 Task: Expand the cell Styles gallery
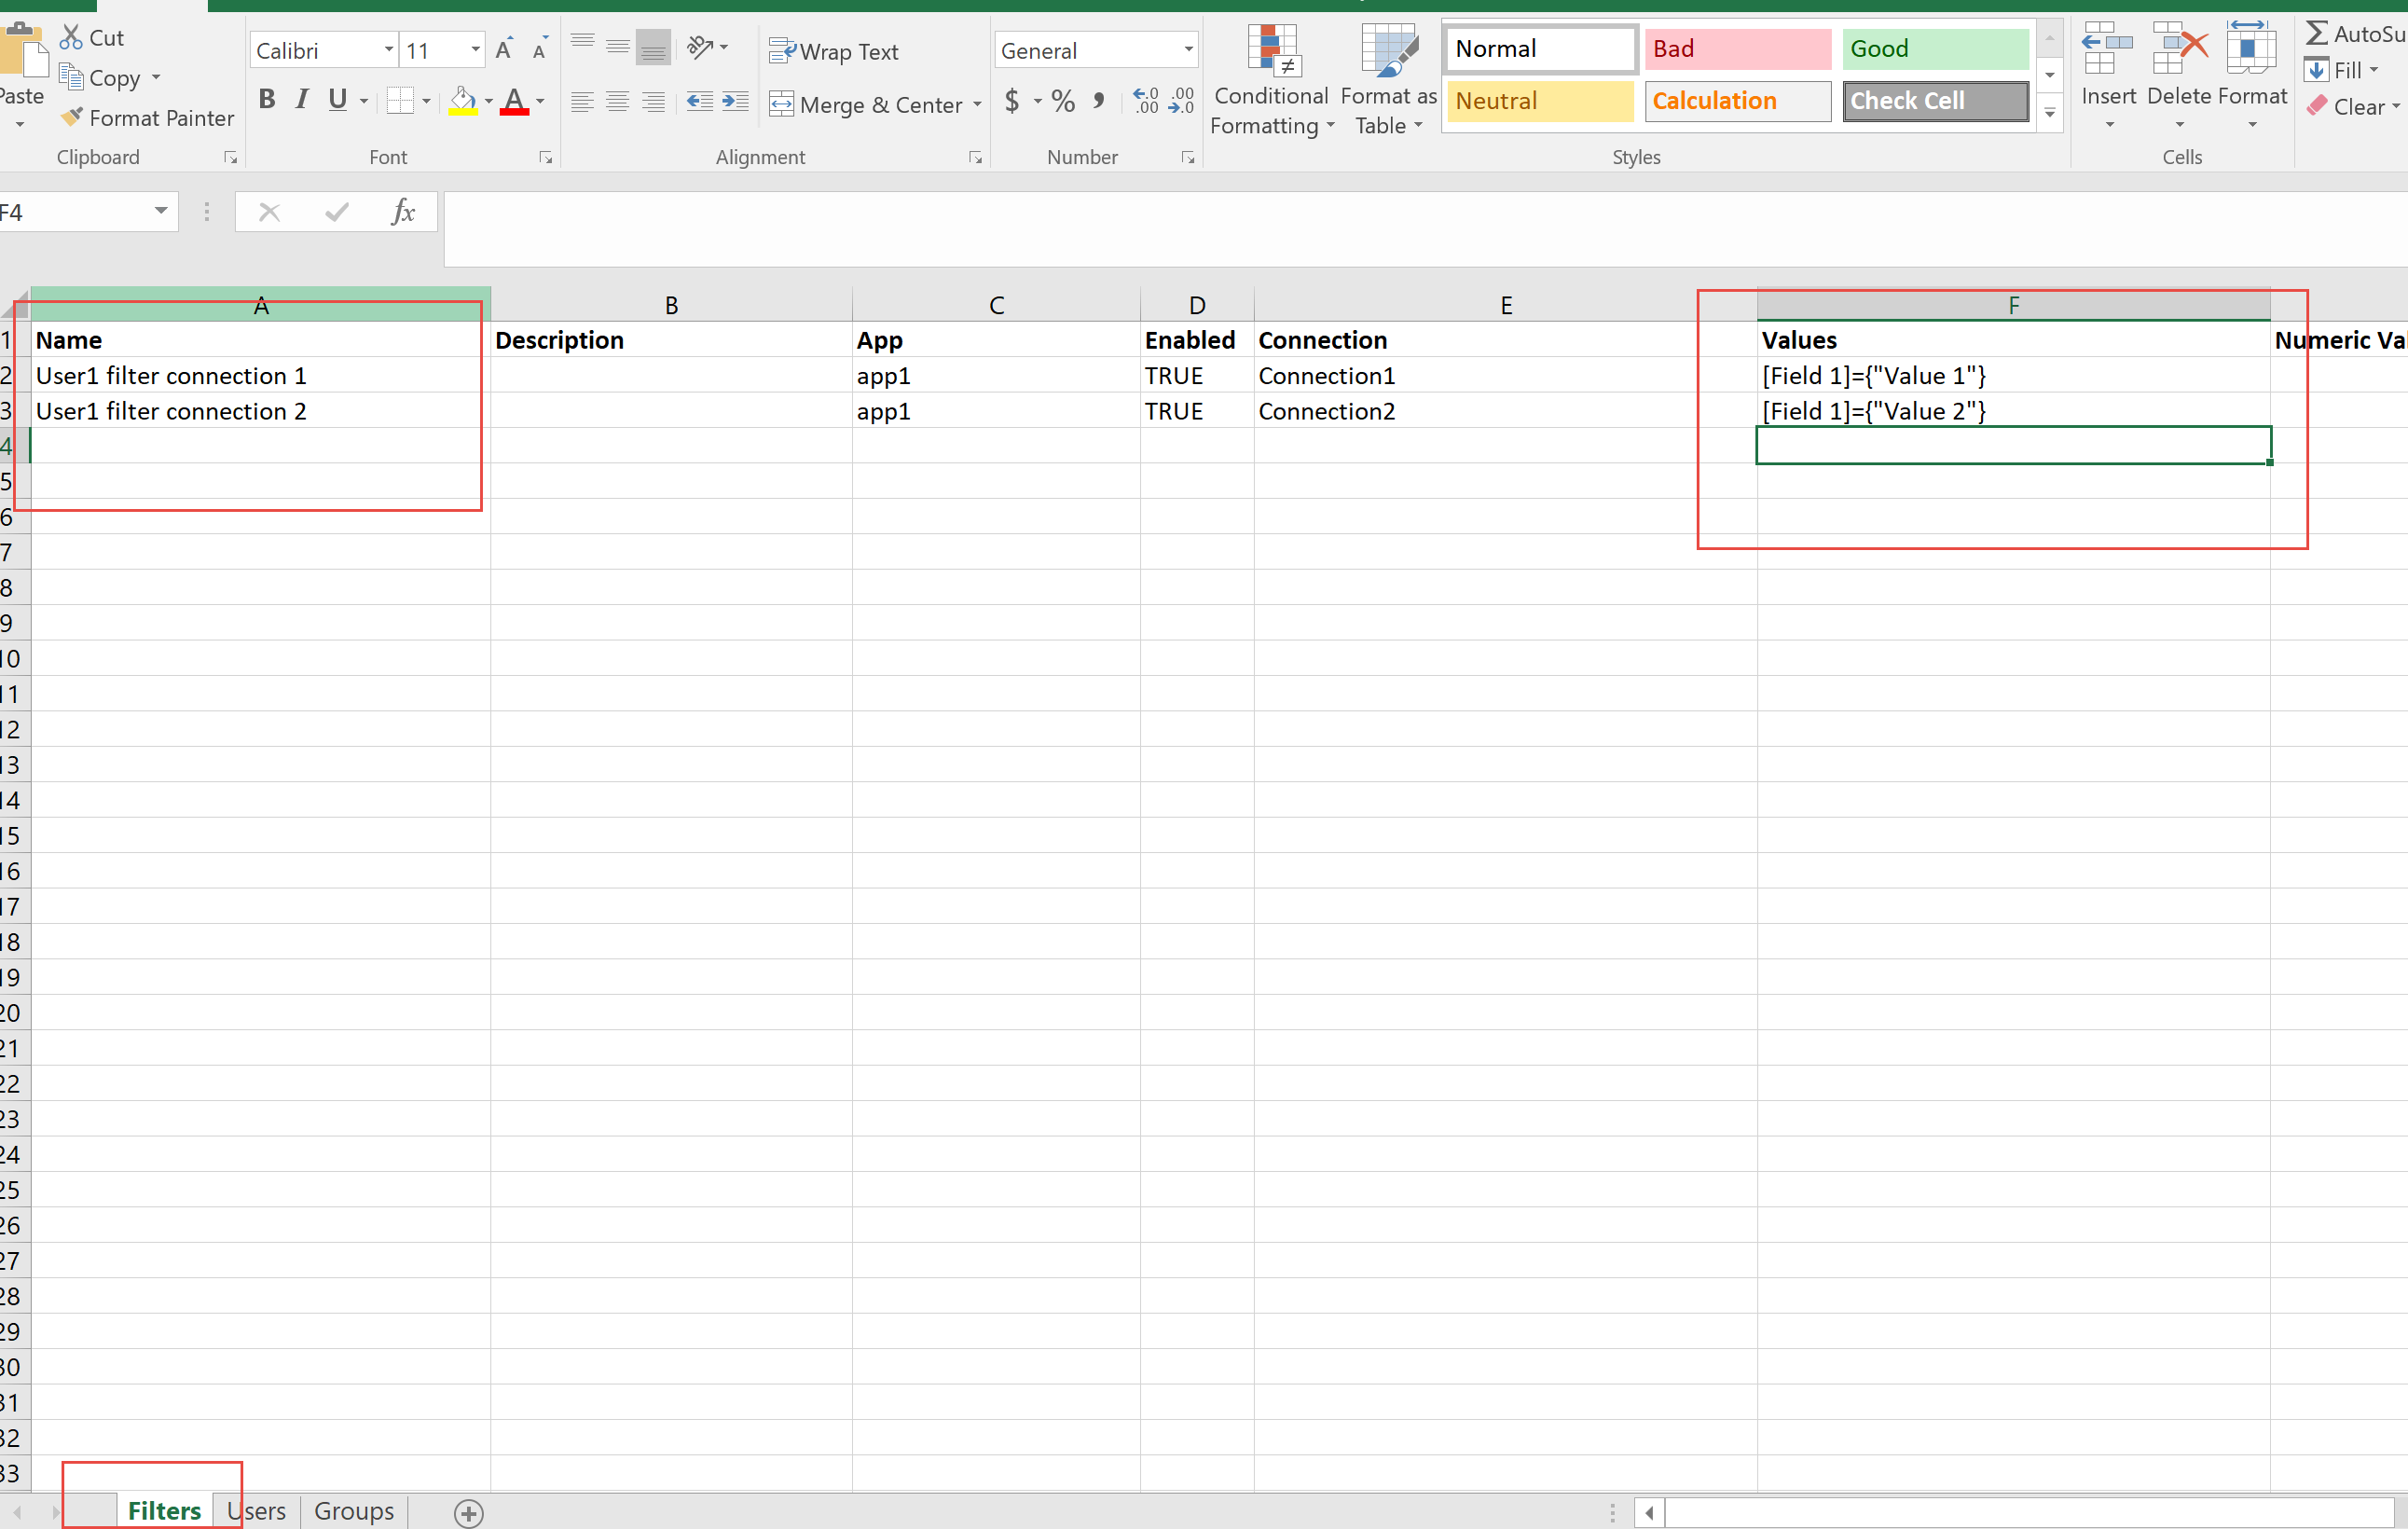[2050, 113]
